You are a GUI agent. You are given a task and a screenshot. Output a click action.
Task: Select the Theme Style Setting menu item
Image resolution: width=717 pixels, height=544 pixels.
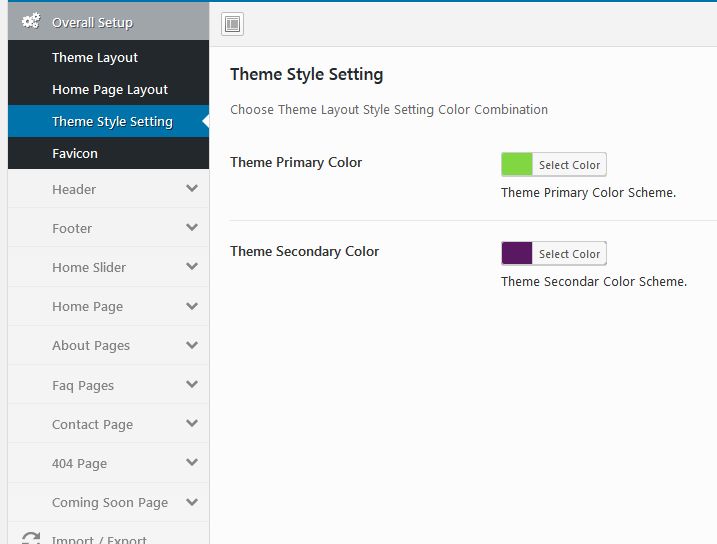coord(112,121)
